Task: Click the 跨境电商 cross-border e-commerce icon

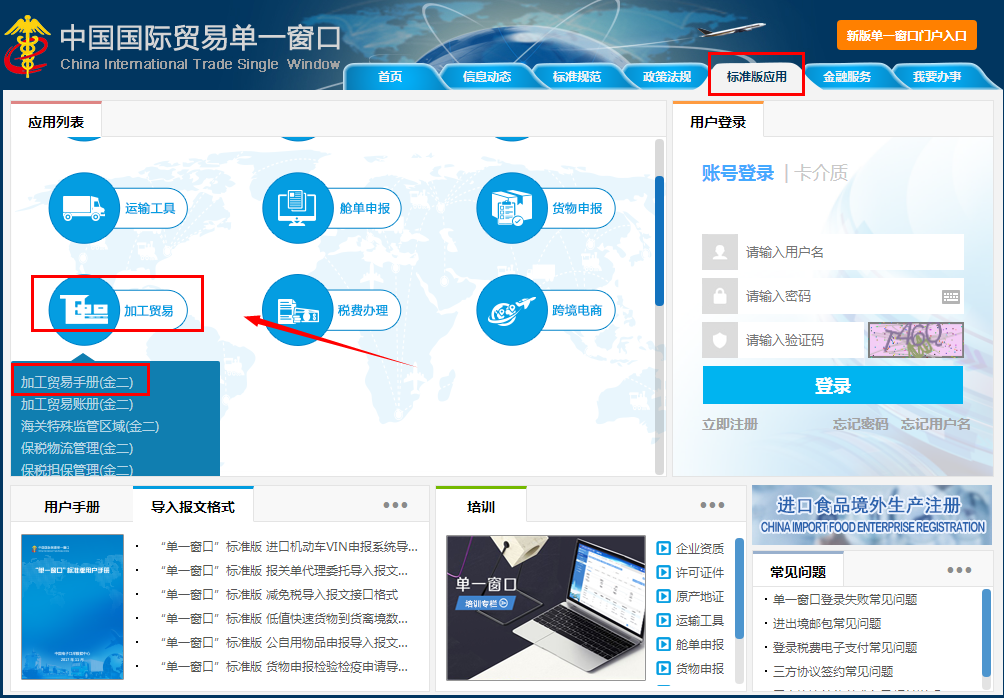Action: point(512,310)
